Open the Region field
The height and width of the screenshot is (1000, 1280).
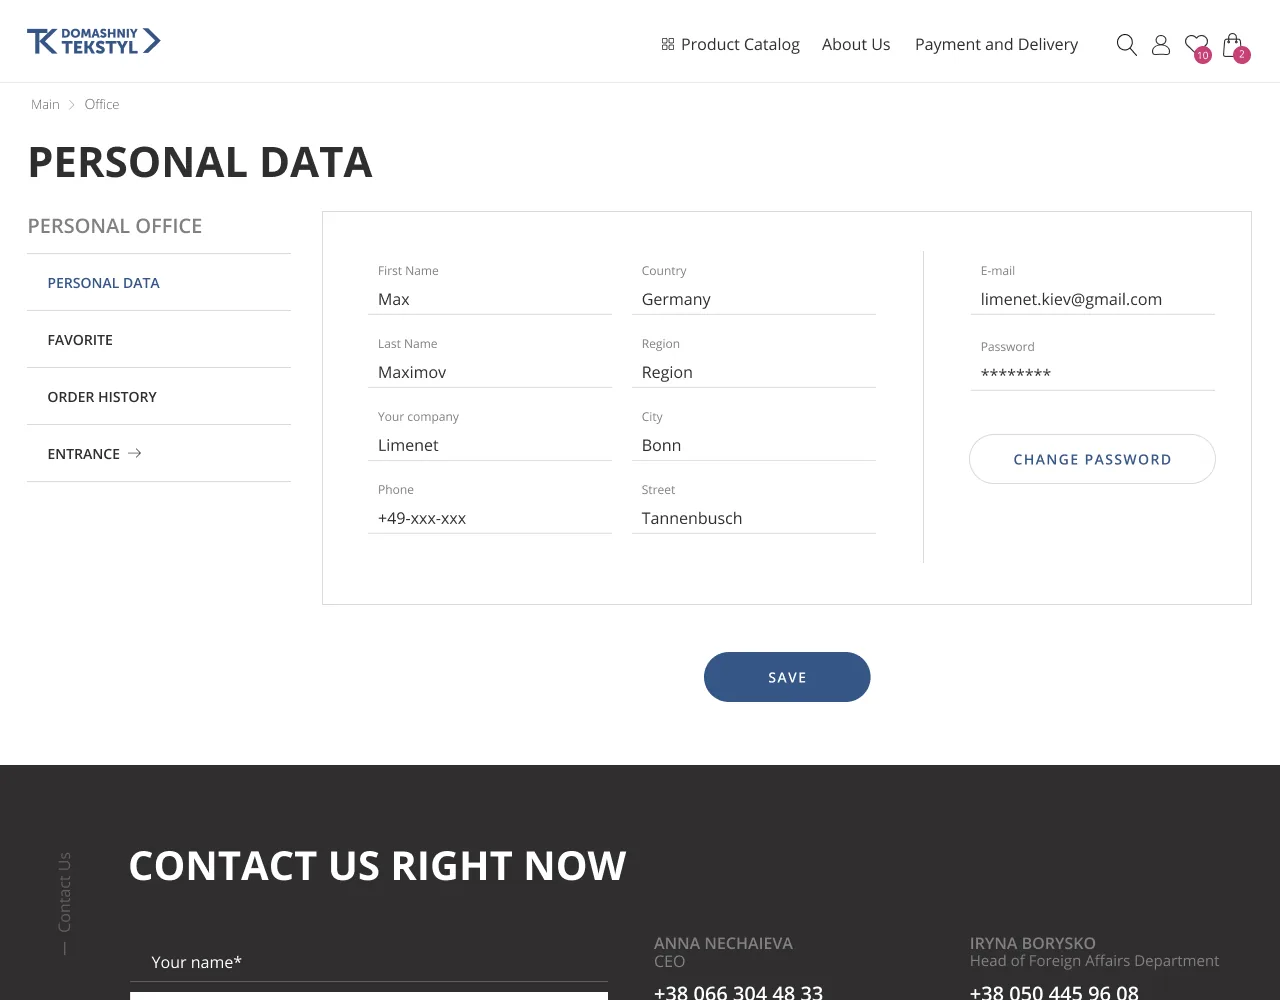(x=754, y=372)
